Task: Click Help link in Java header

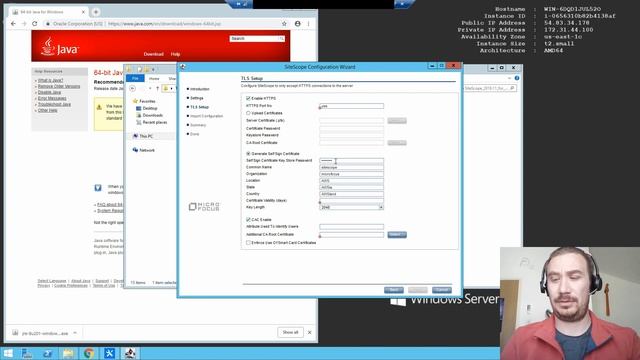Action: tap(176, 54)
